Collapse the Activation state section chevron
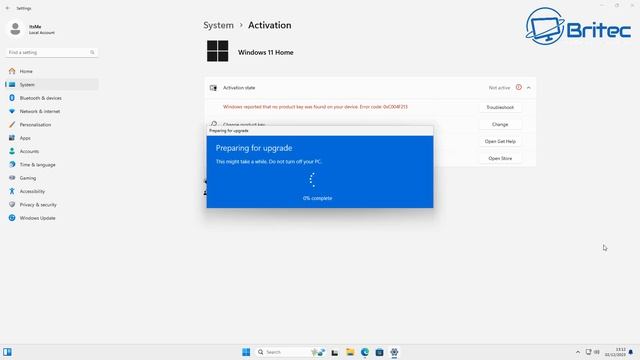The height and width of the screenshot is (360, 640). click(x=529, y=88)
